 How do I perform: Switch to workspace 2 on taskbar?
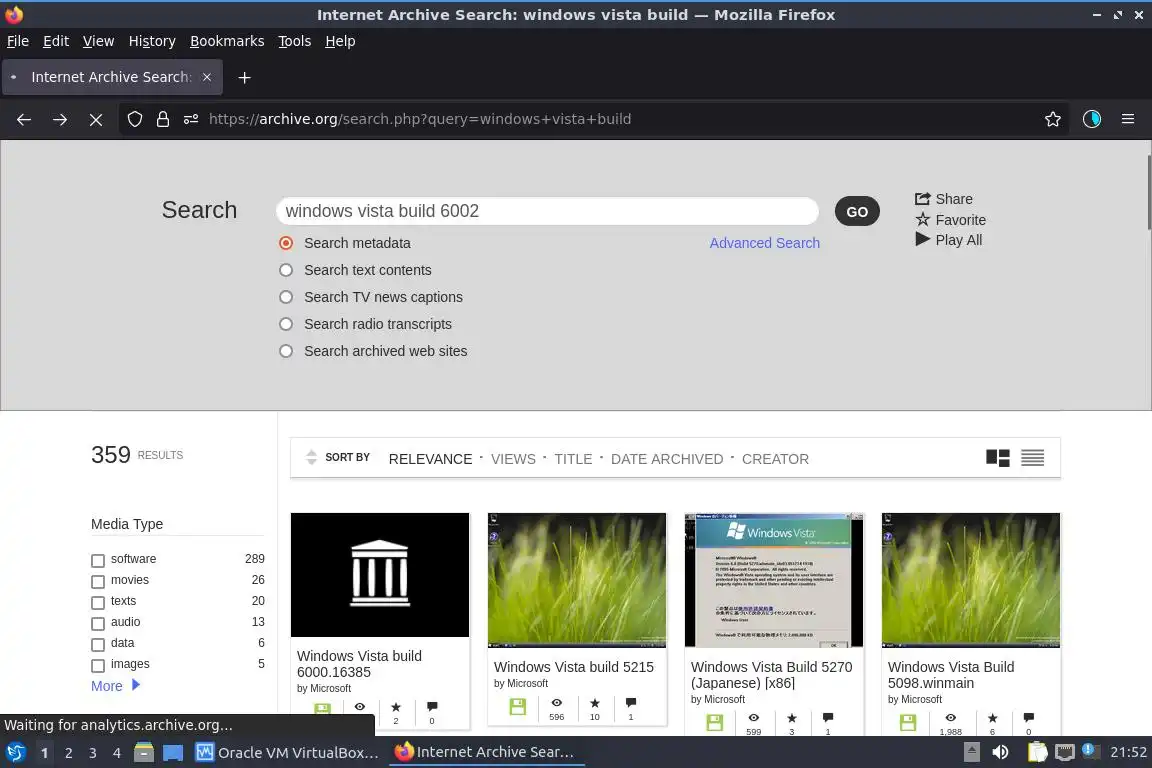point(68,753)
